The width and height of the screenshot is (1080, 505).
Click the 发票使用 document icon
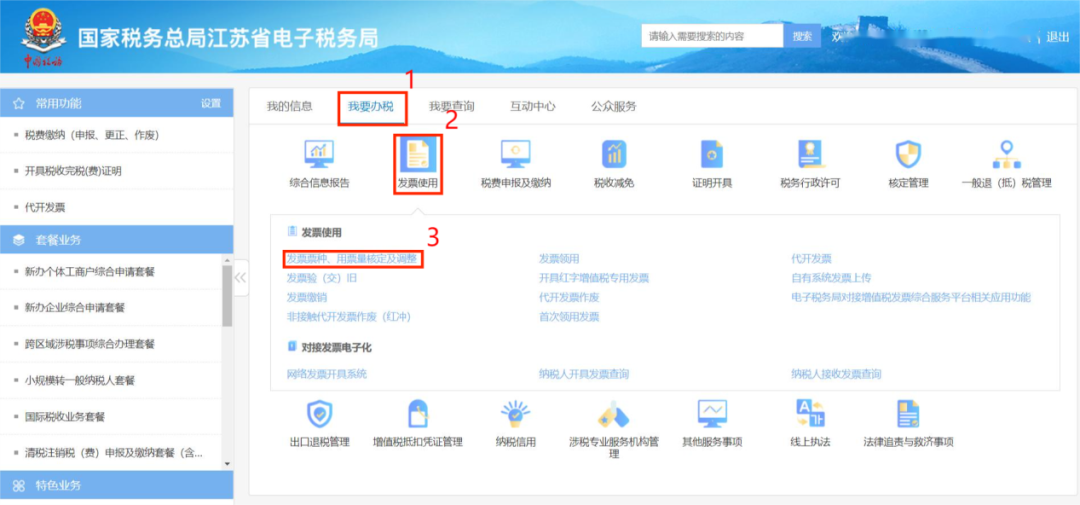tap(418, 154)
